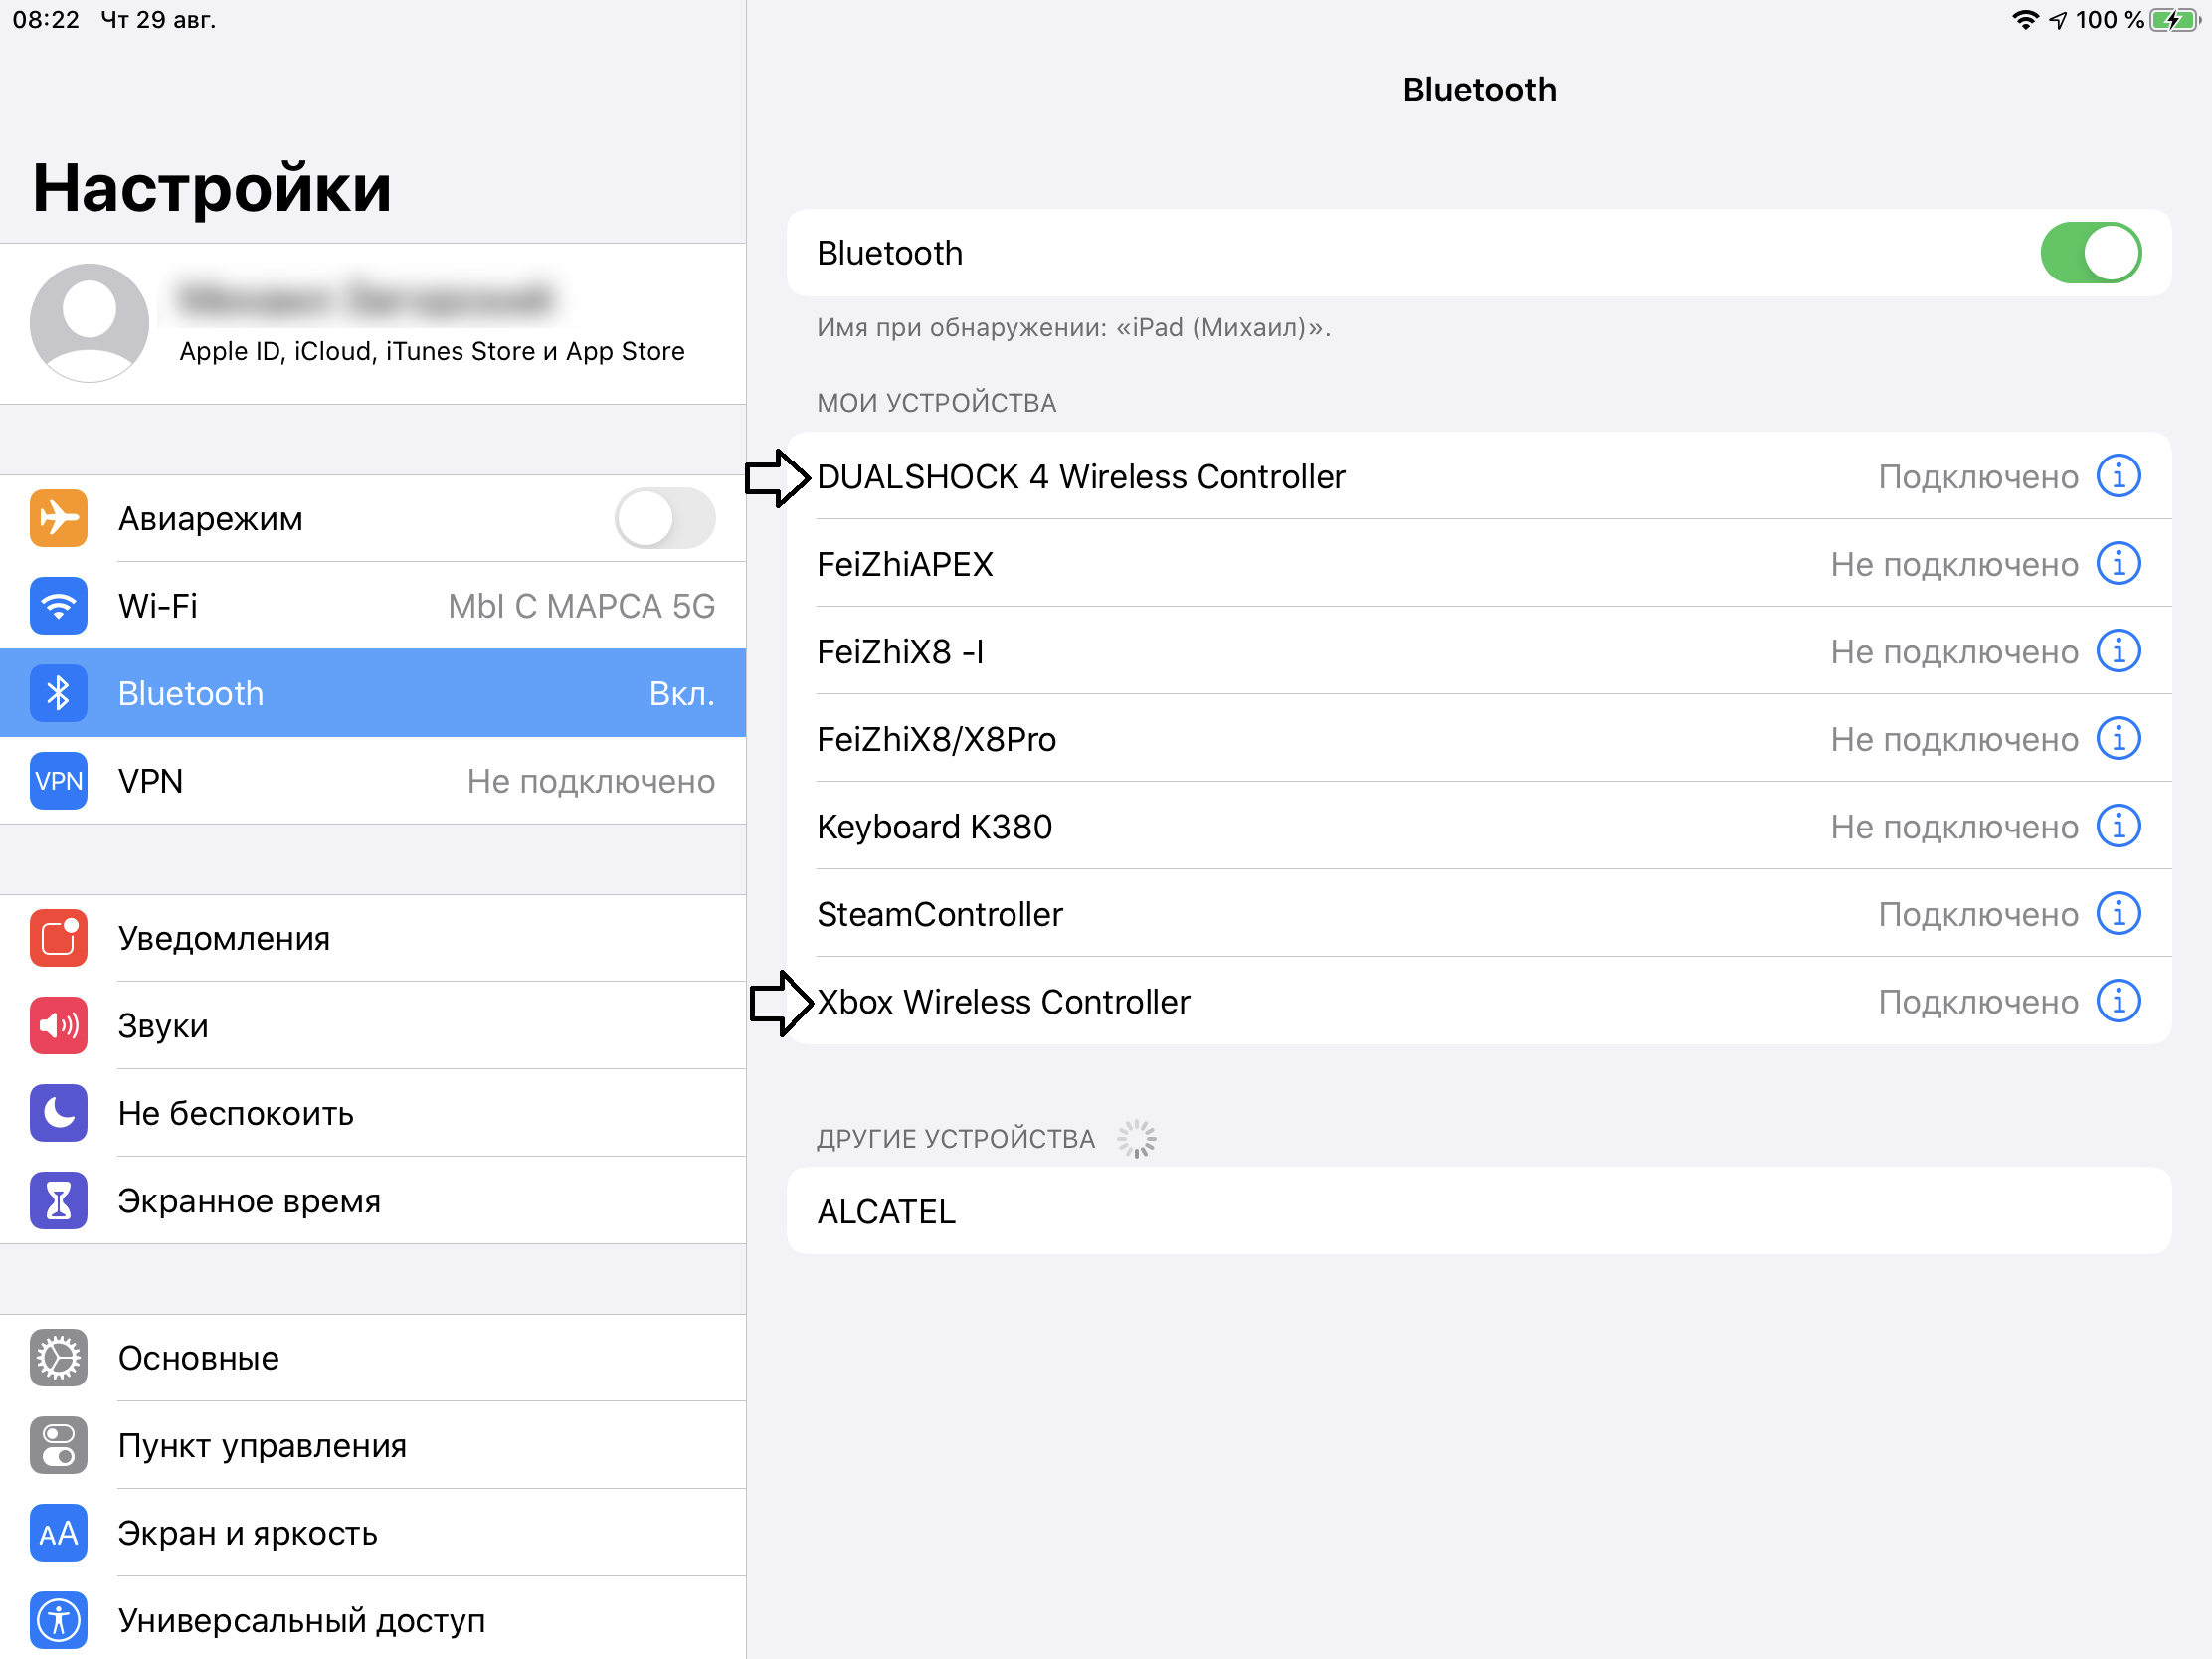
Task: Tap the Do Not Disturb moon icon
Action: (x=58, y=1113)
